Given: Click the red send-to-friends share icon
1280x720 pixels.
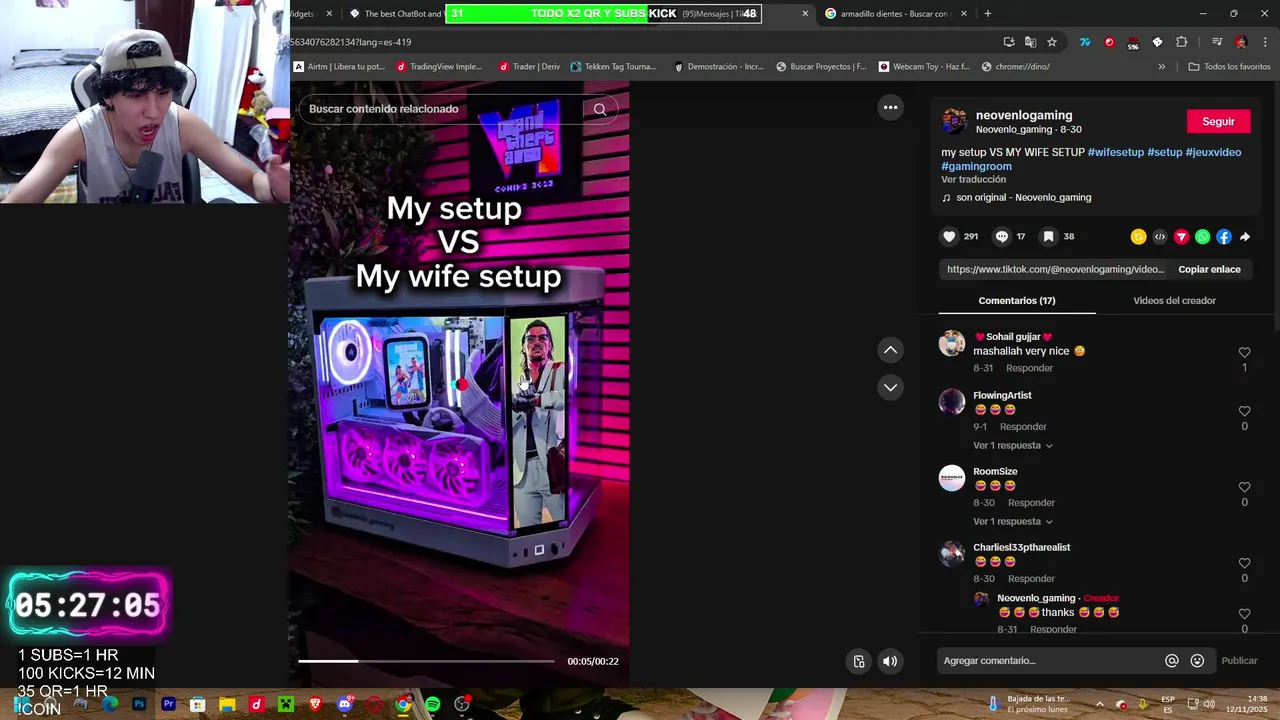Looking at the screenshot, I should coord(1181,237).
